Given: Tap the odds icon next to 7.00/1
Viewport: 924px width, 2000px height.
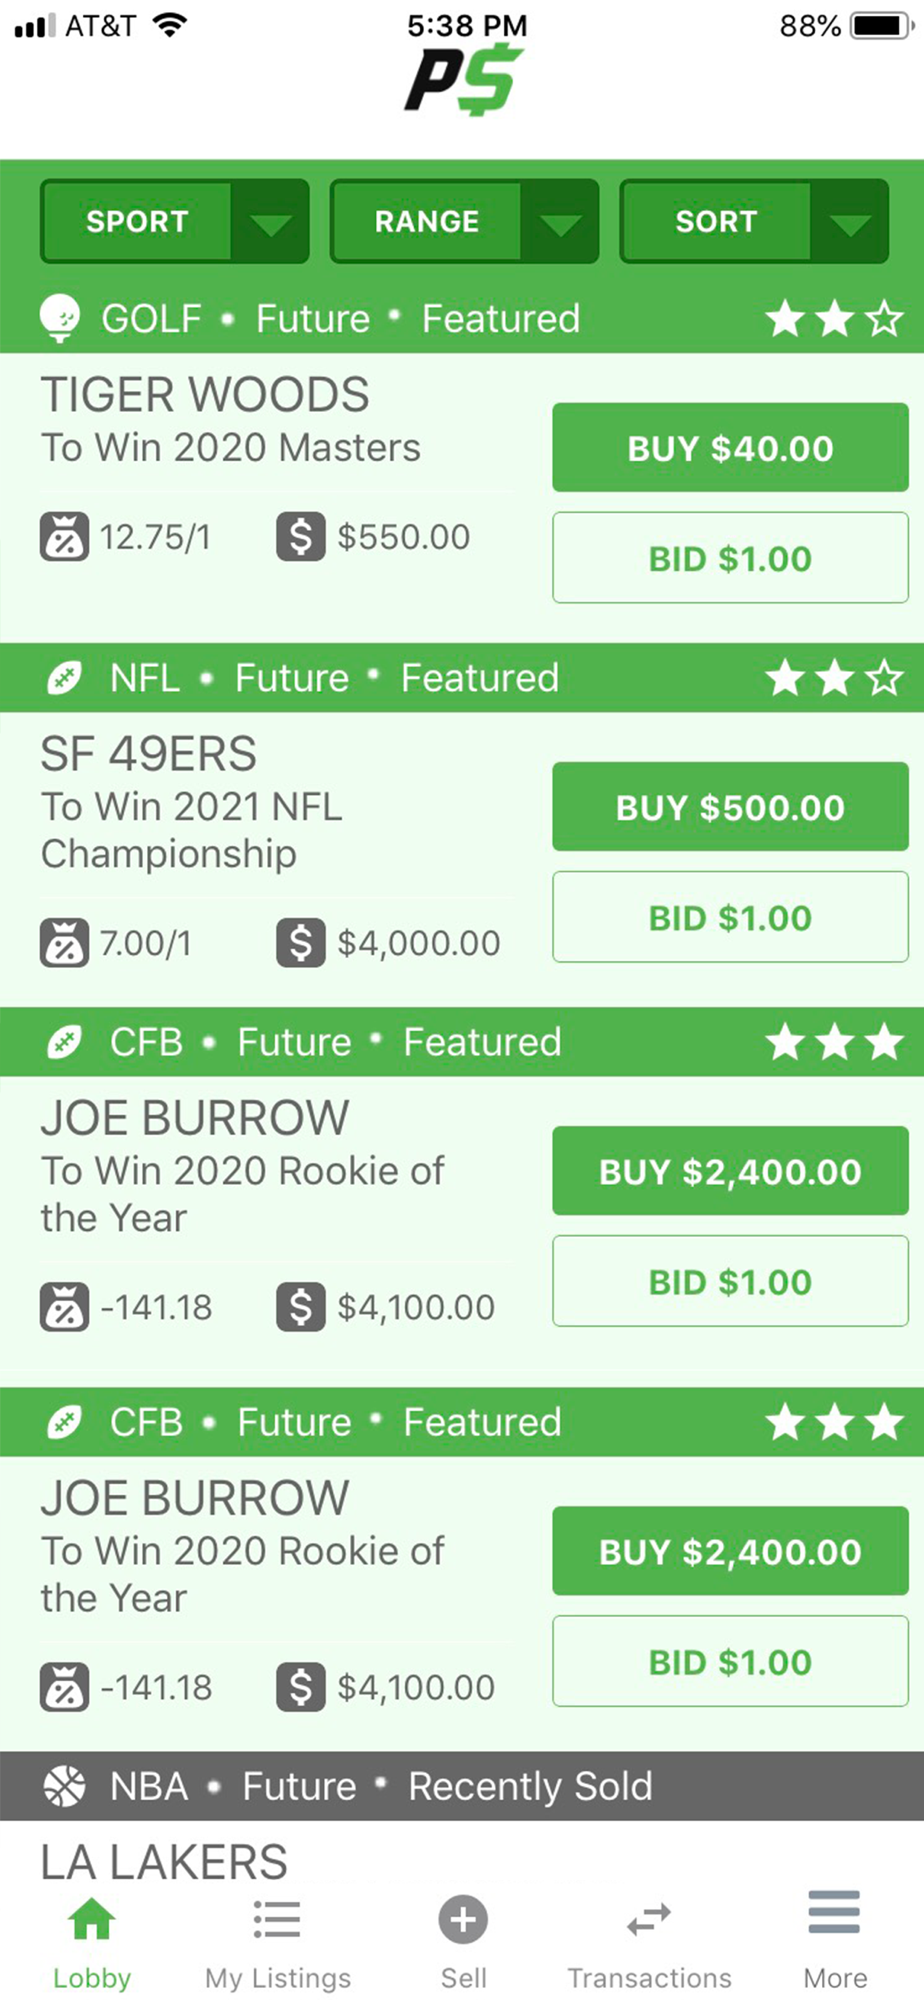Looking at the screenshot, I should click(64, 943).
